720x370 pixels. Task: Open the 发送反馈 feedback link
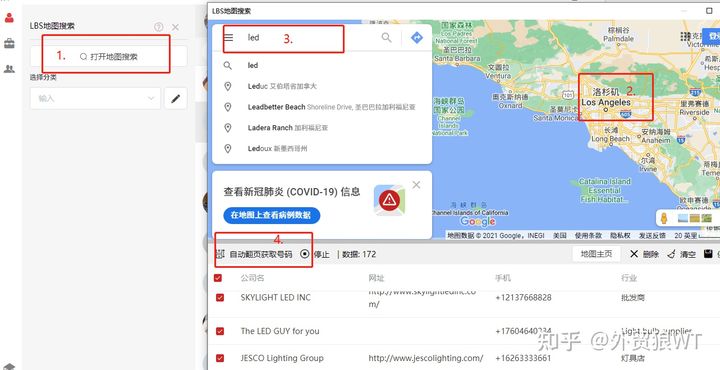coord(652,235)
